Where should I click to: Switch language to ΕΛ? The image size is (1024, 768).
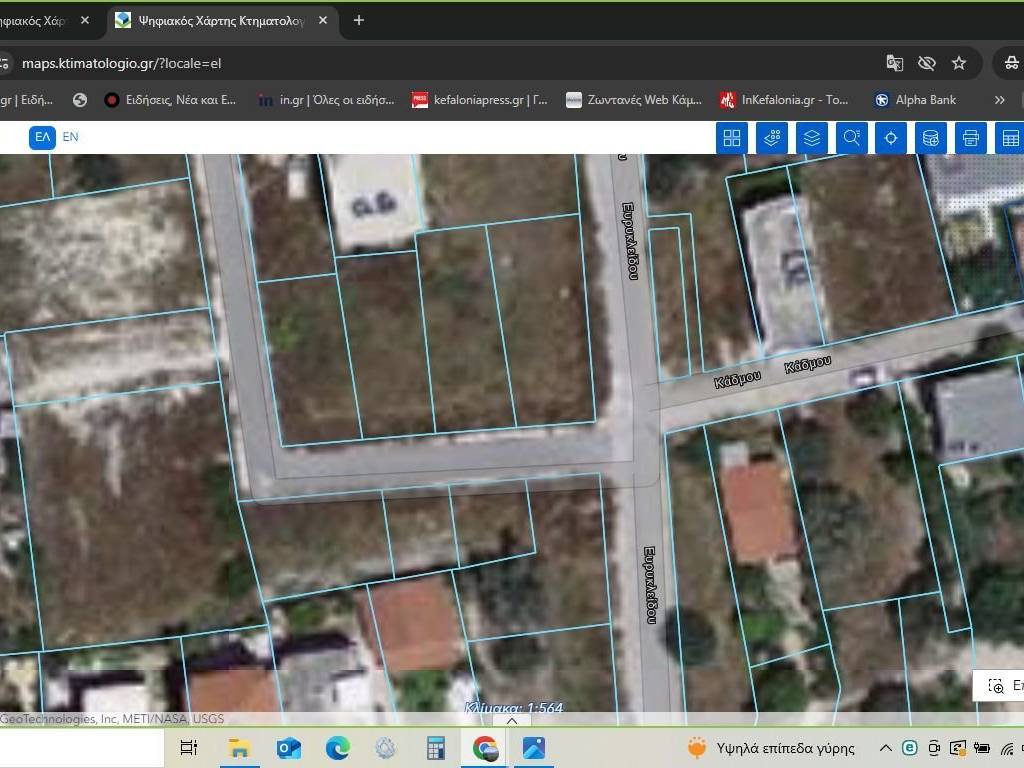(x=42, y=137)
